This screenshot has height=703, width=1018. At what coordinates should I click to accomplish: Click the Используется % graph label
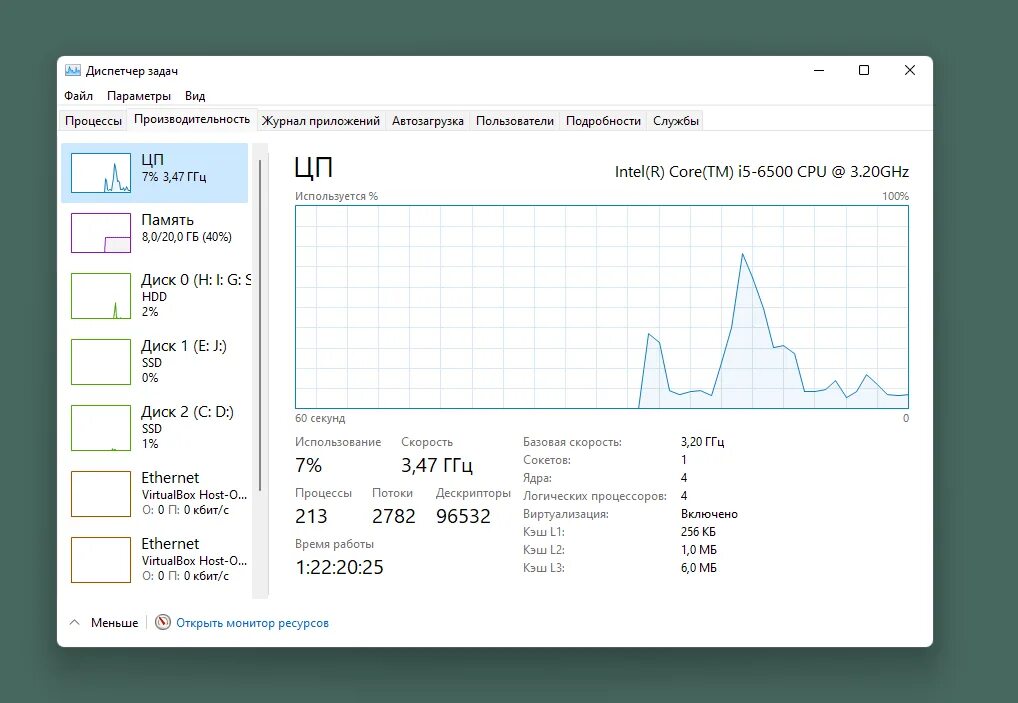pos(336,196)
